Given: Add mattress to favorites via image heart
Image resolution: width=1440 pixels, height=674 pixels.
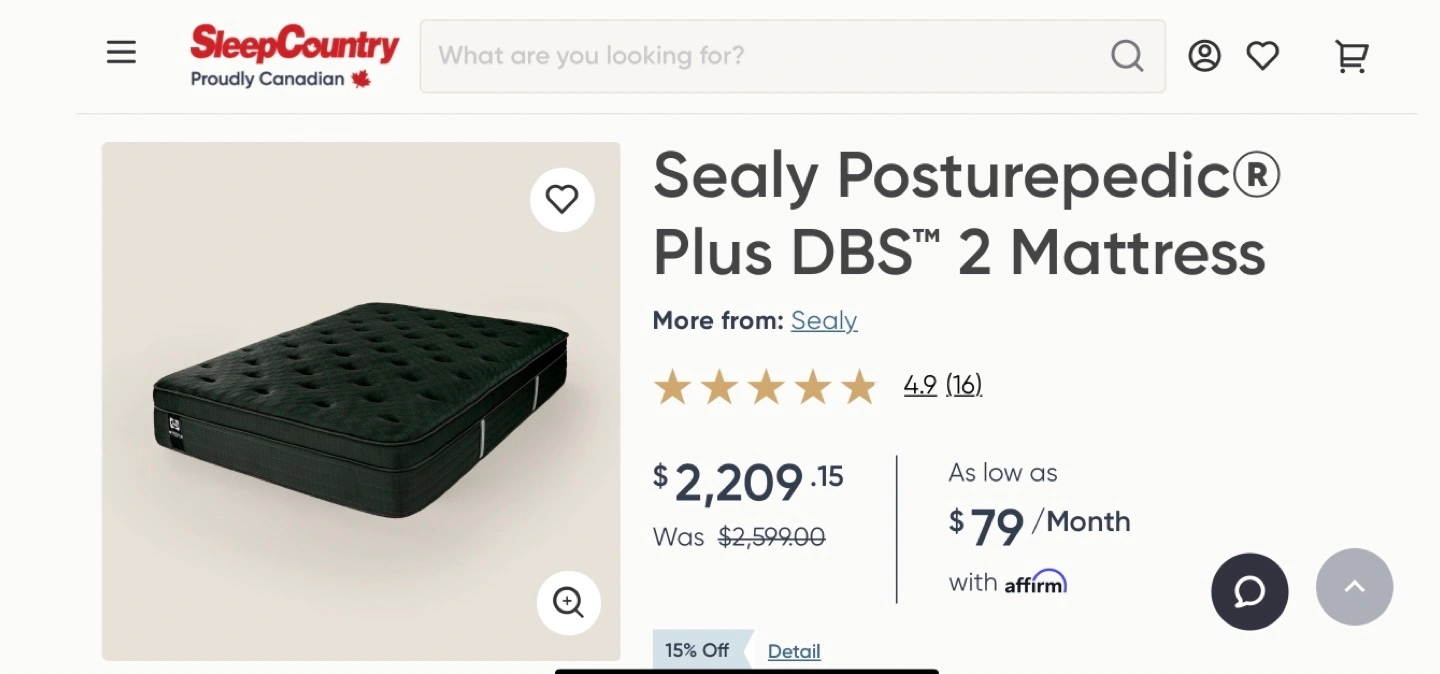Looking at the screenshot, I should pyautogui.click(x=562, y=200).
